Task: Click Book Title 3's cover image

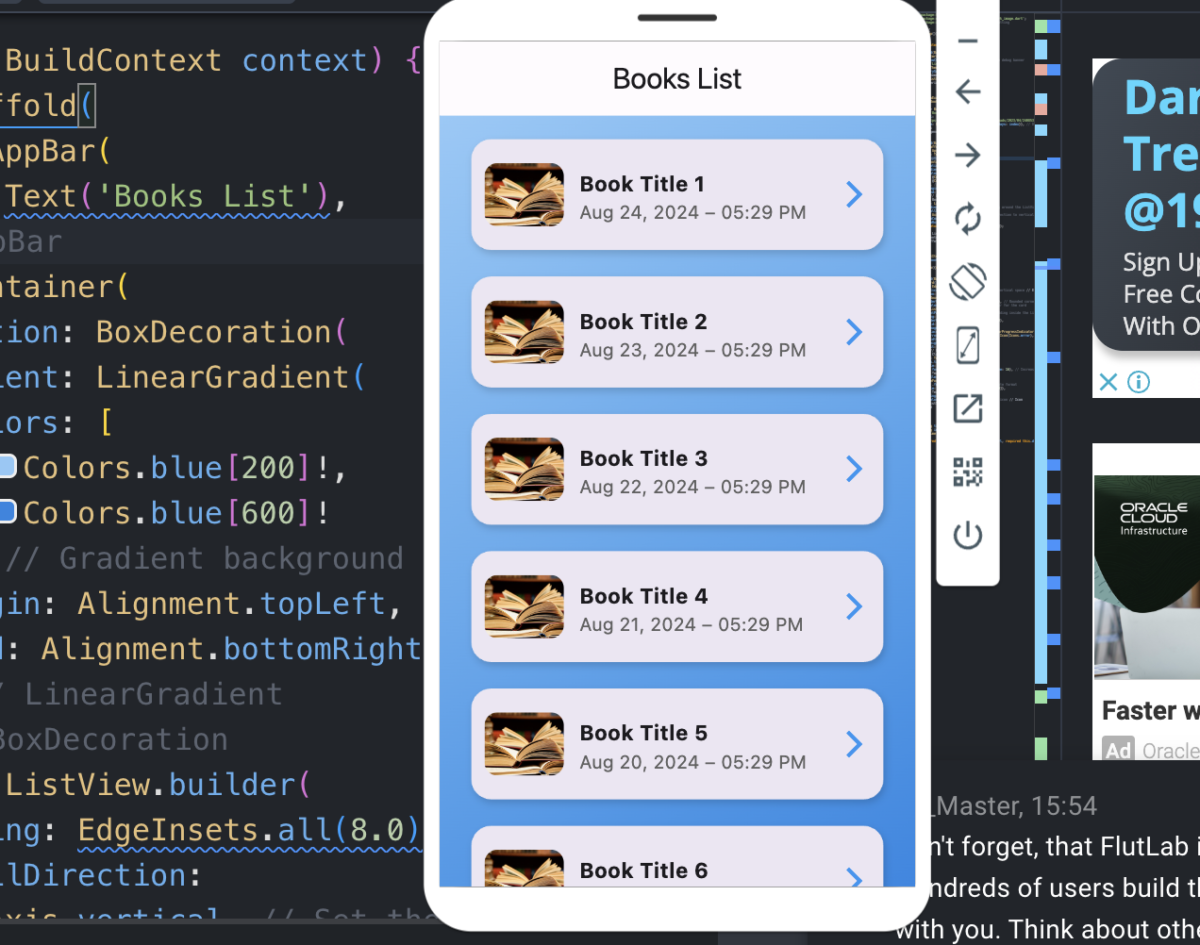Action: pos(524,469)
